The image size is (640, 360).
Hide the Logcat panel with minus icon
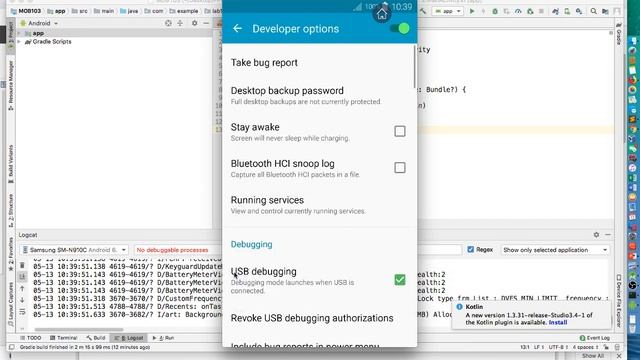click(x=608, y=235)
